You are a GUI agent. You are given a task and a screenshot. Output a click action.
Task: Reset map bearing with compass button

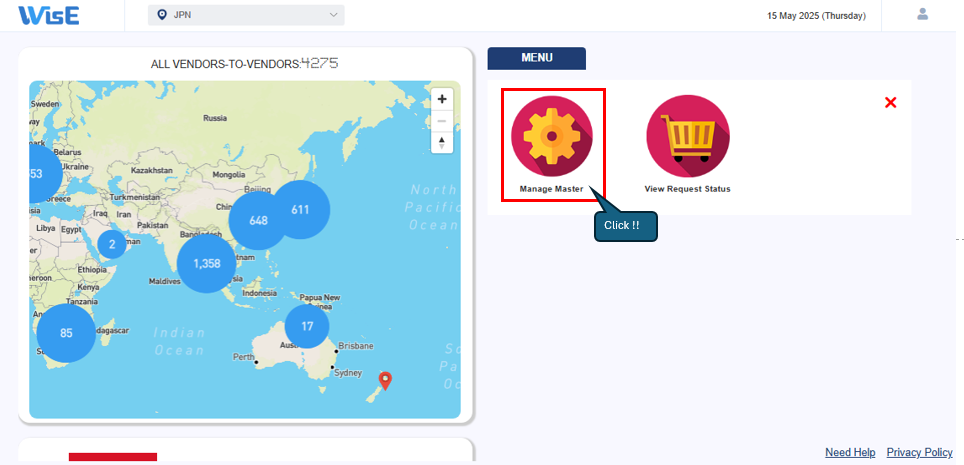[442, 143]
